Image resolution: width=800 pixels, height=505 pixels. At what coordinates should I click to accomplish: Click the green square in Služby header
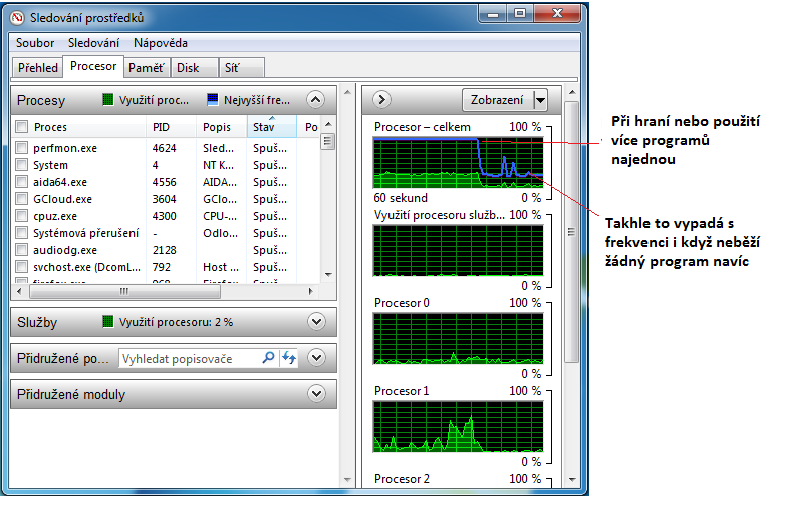point(107,321)
